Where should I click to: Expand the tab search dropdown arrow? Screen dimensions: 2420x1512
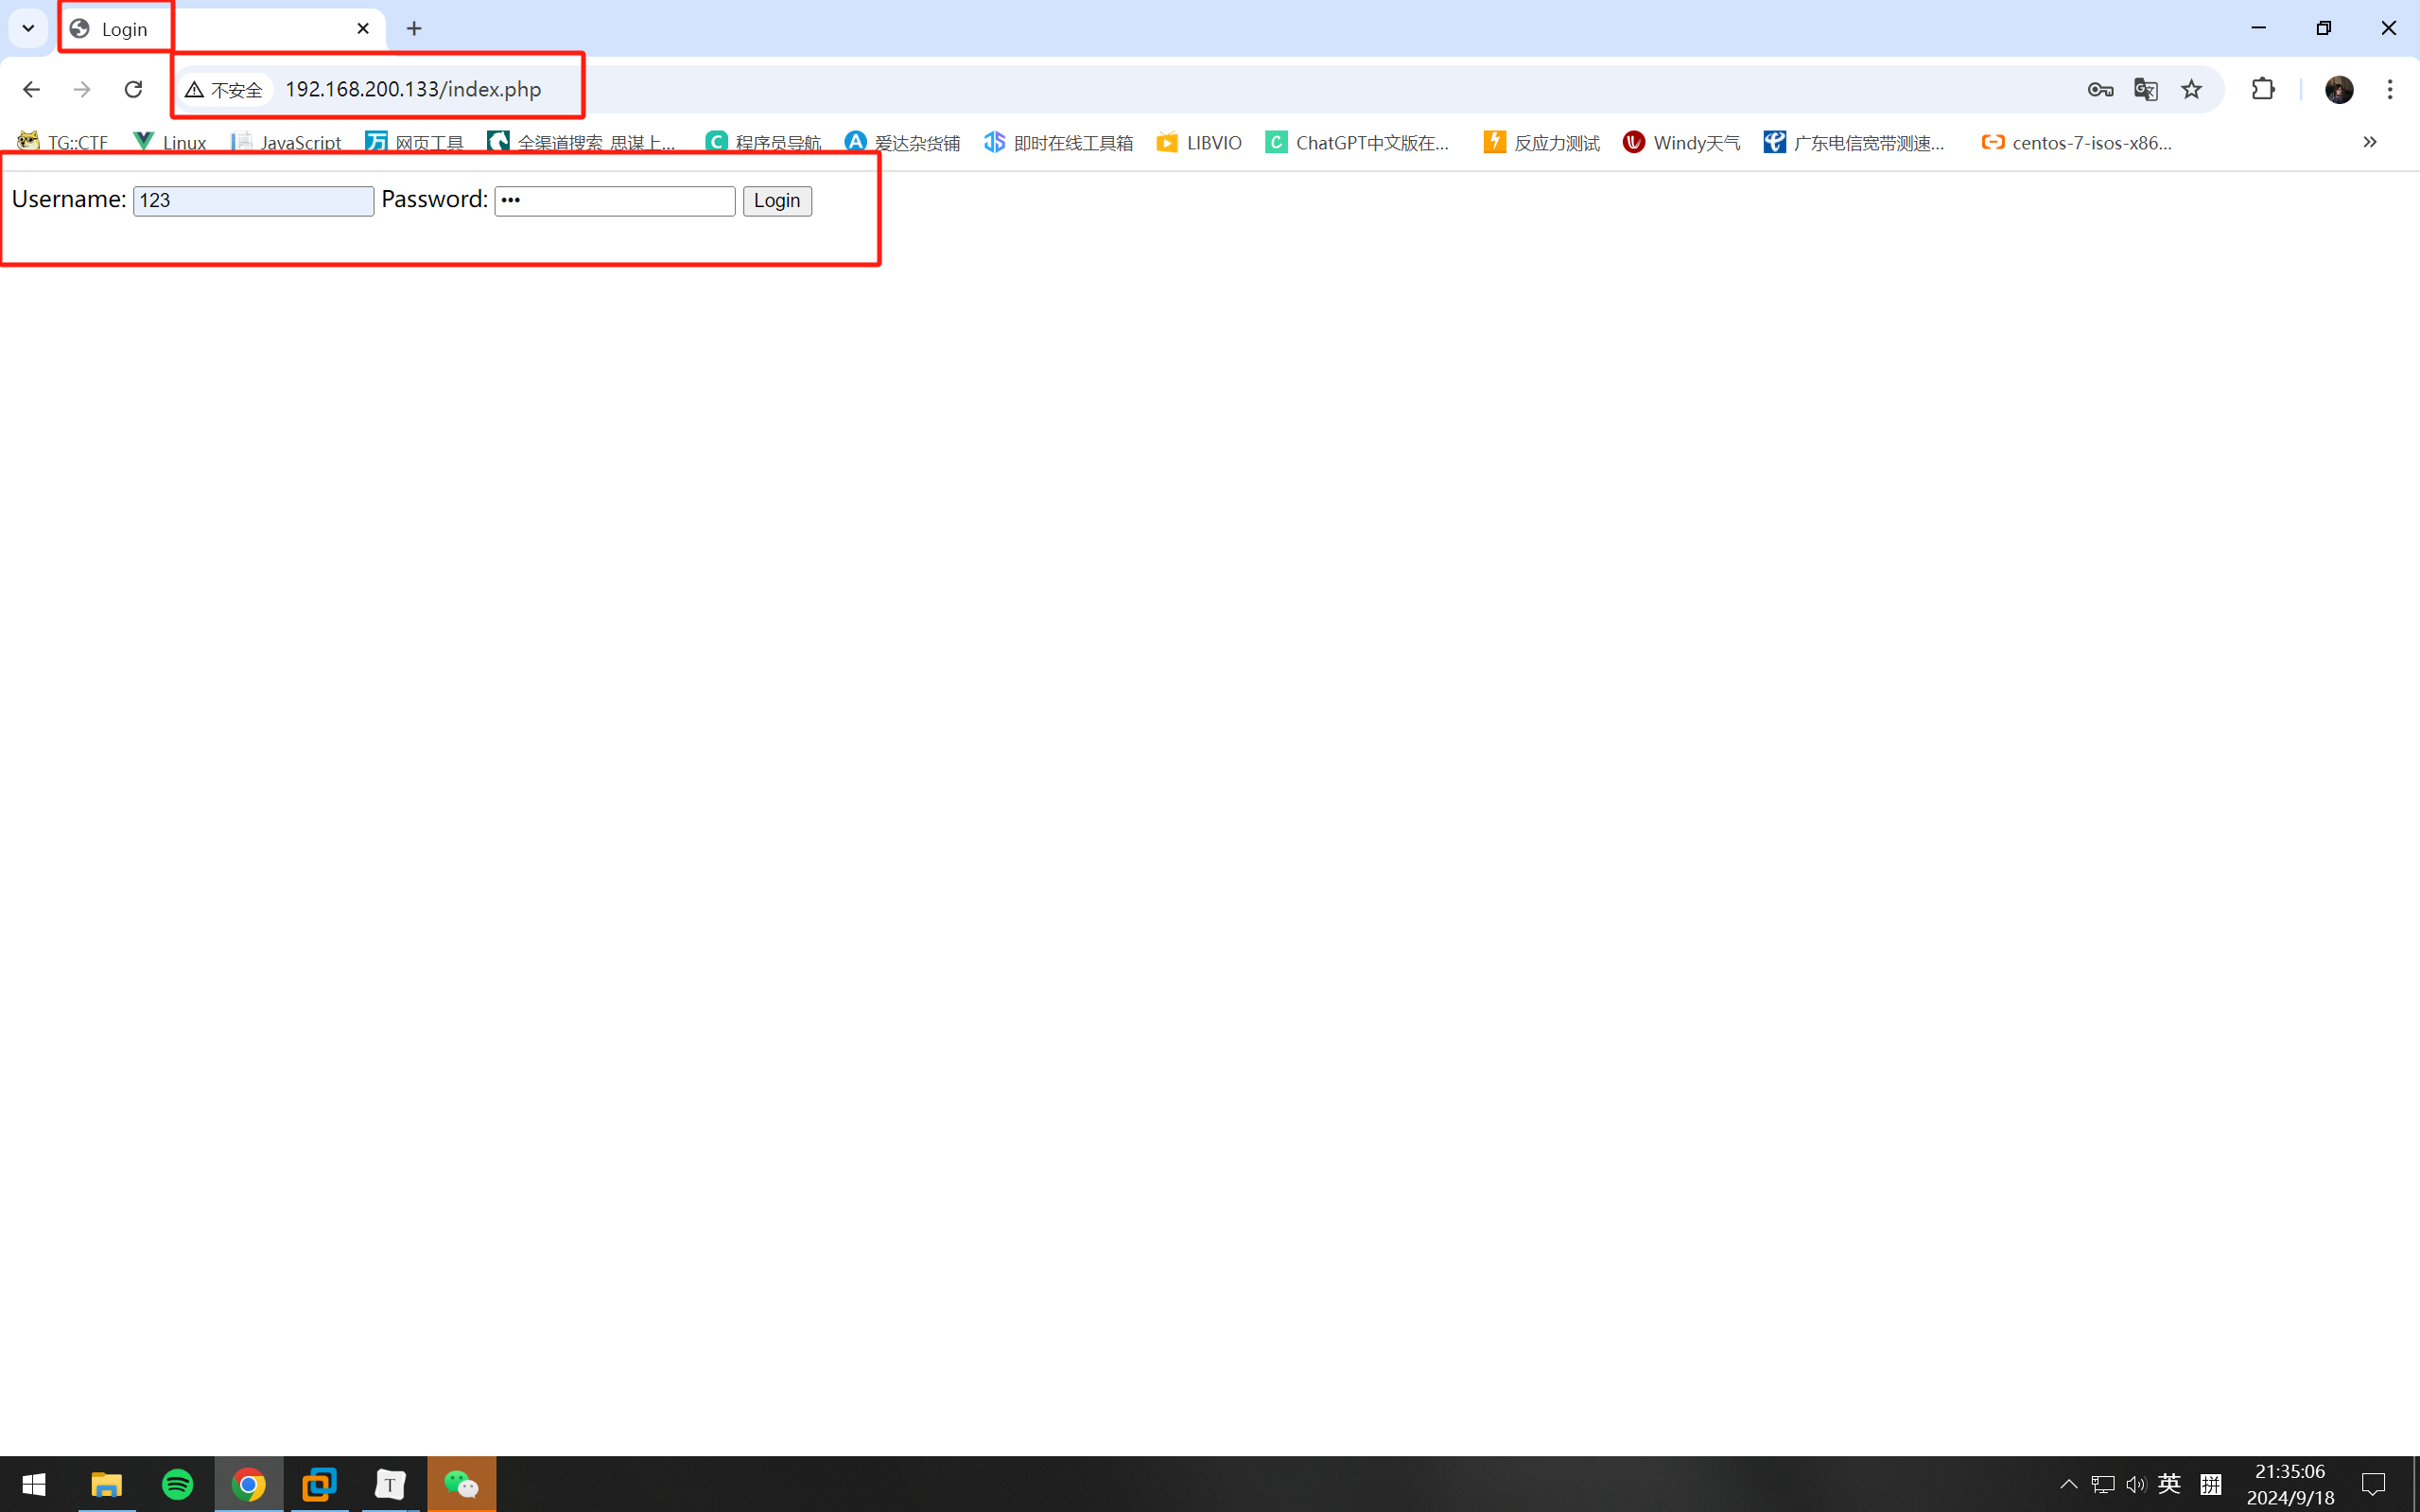click(28, 28)
